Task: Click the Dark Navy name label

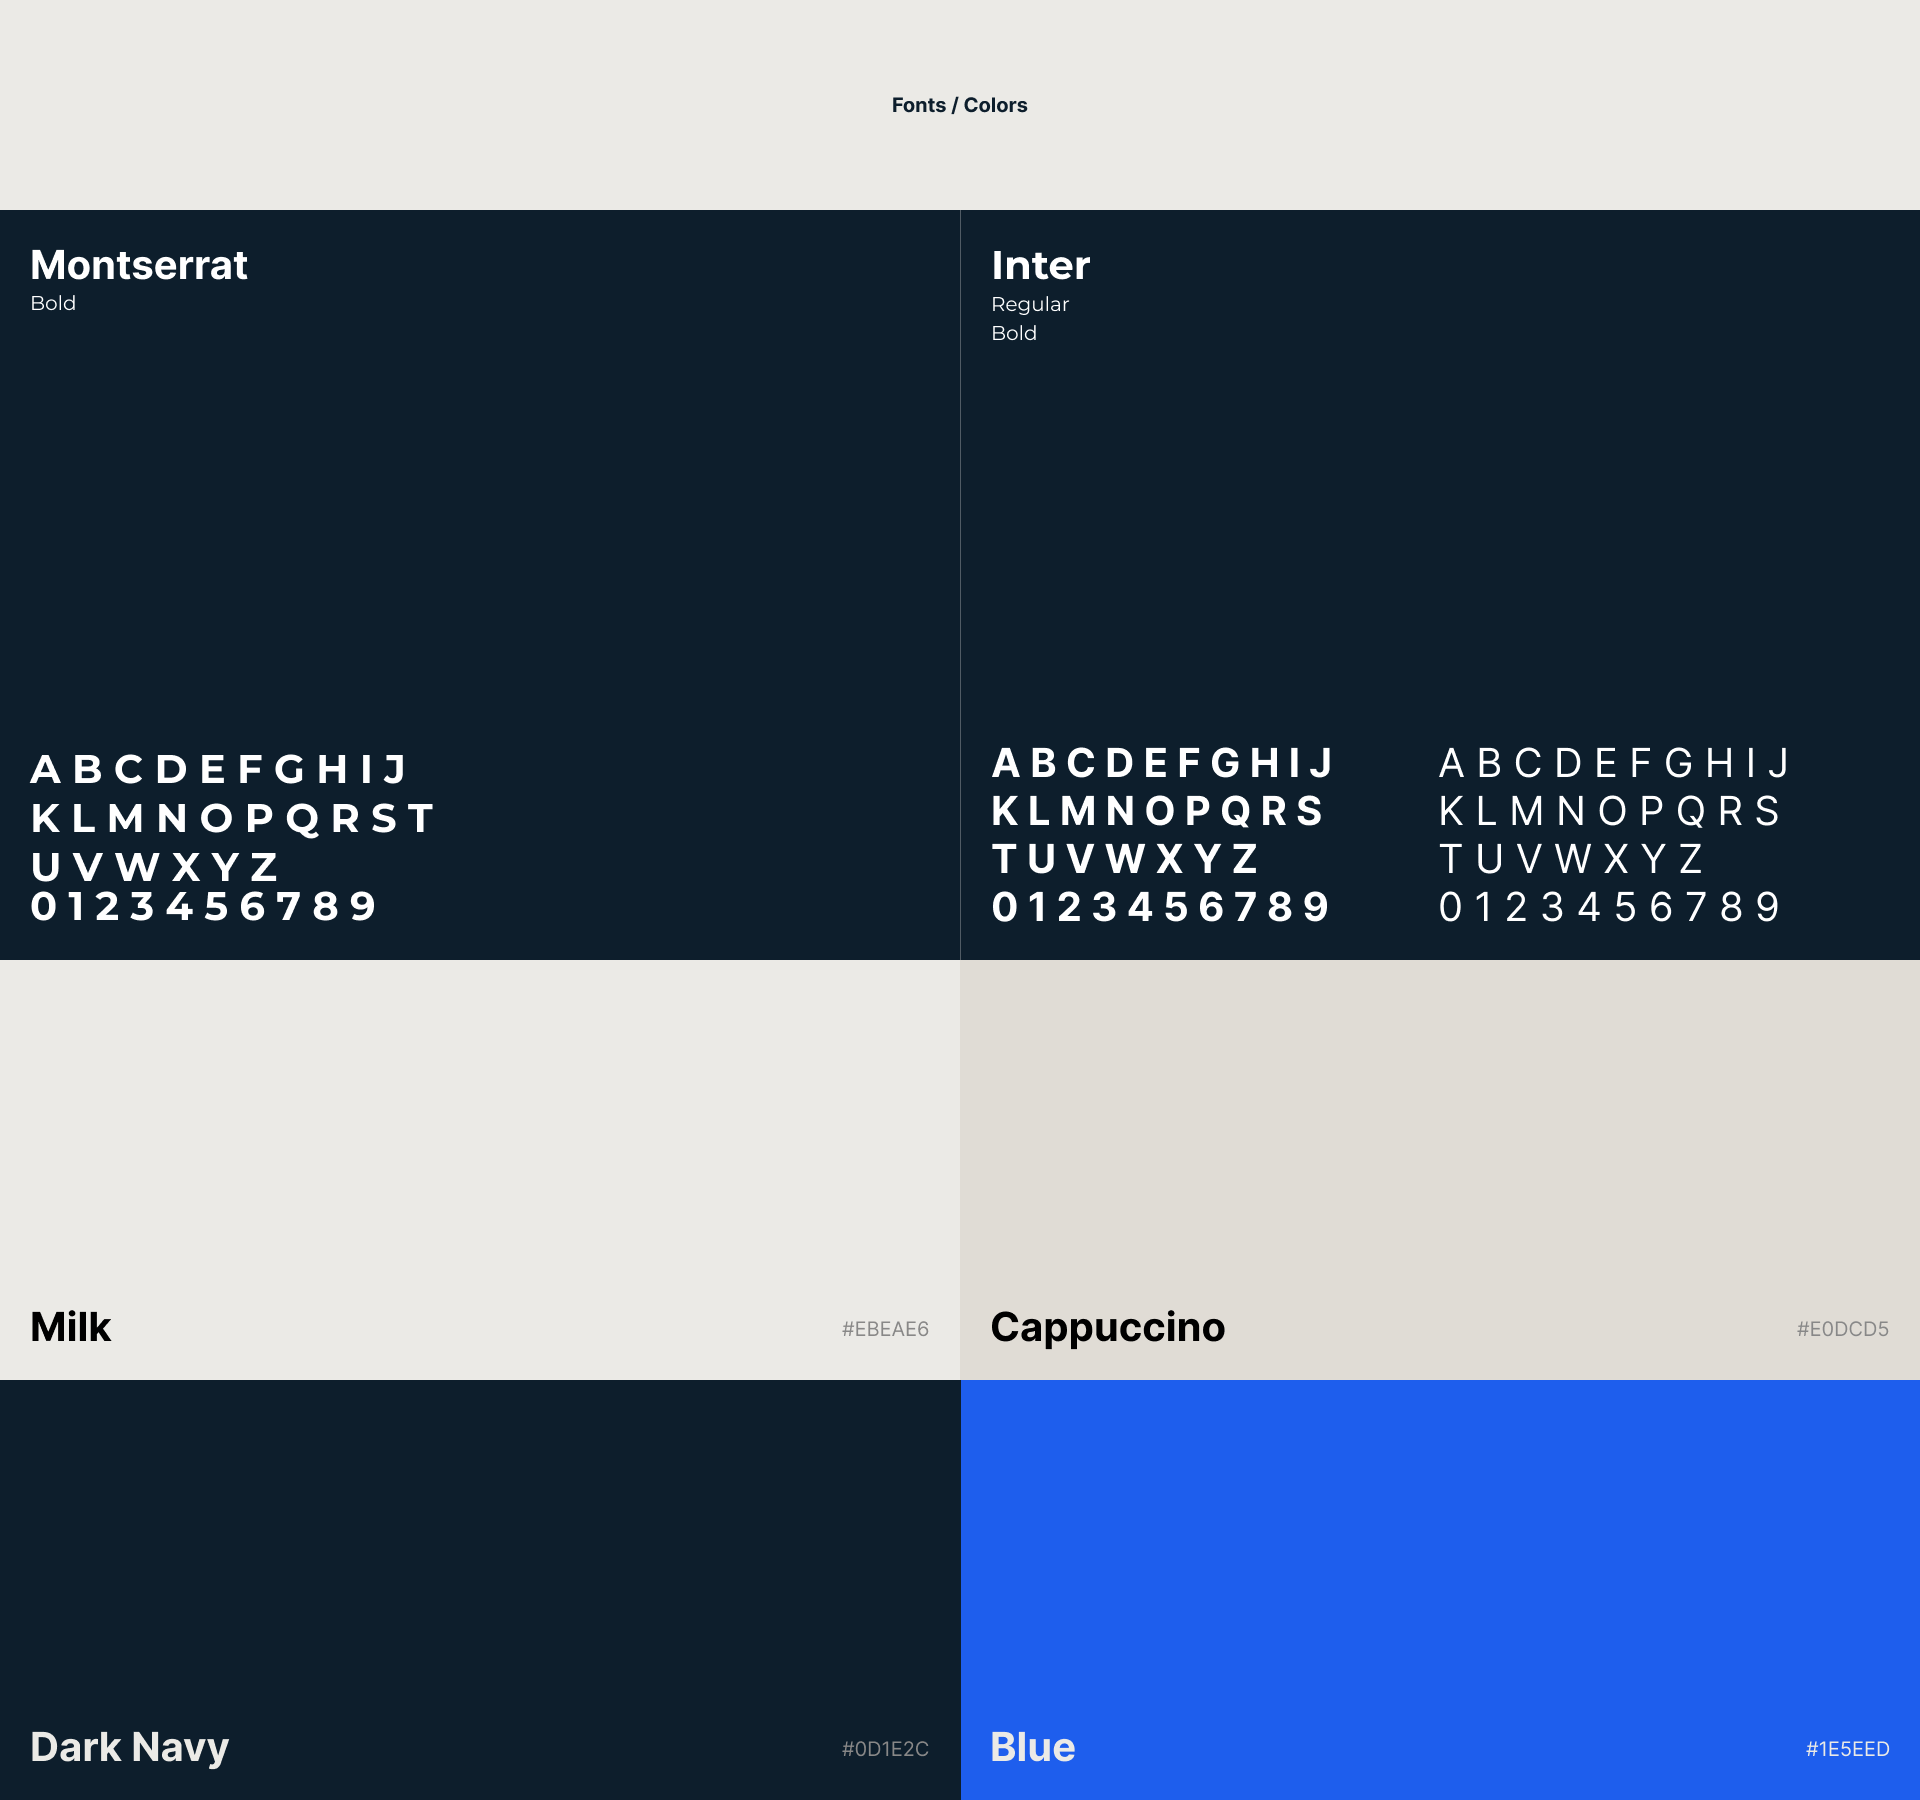Action: click(x=130, y=1747)
